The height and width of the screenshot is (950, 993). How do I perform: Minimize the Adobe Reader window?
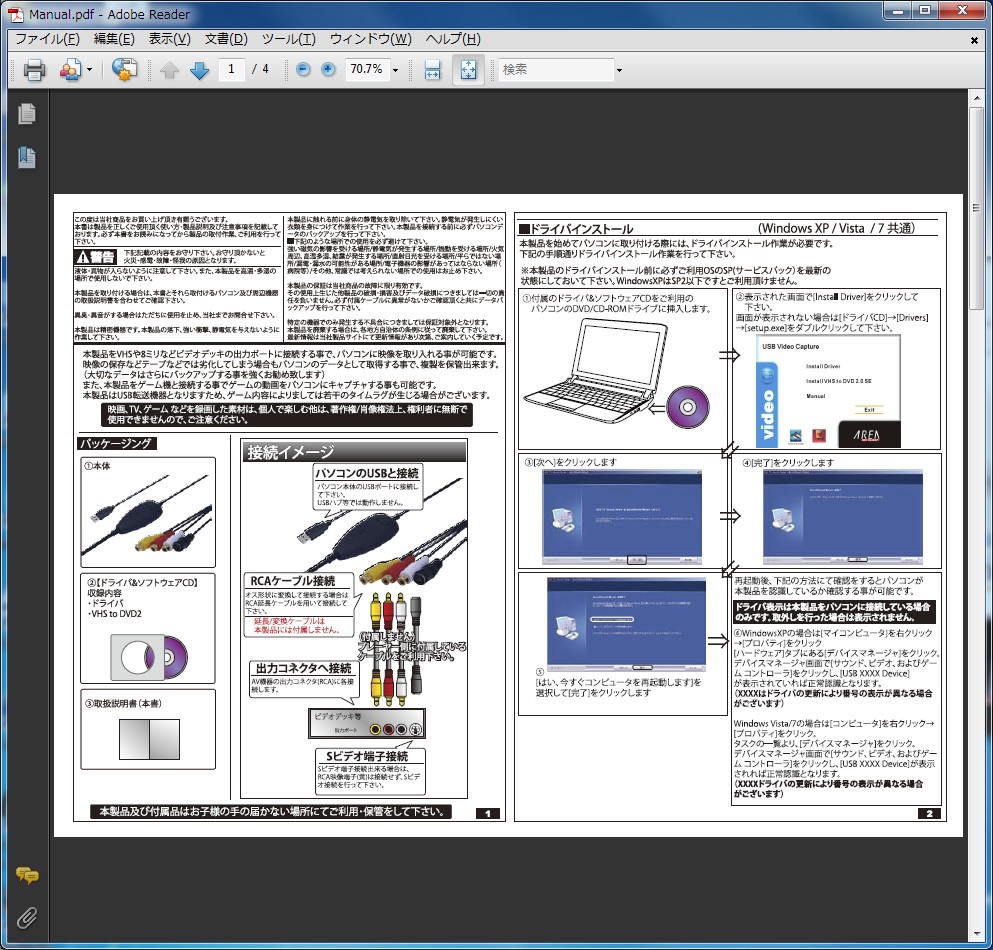[897, 11]
